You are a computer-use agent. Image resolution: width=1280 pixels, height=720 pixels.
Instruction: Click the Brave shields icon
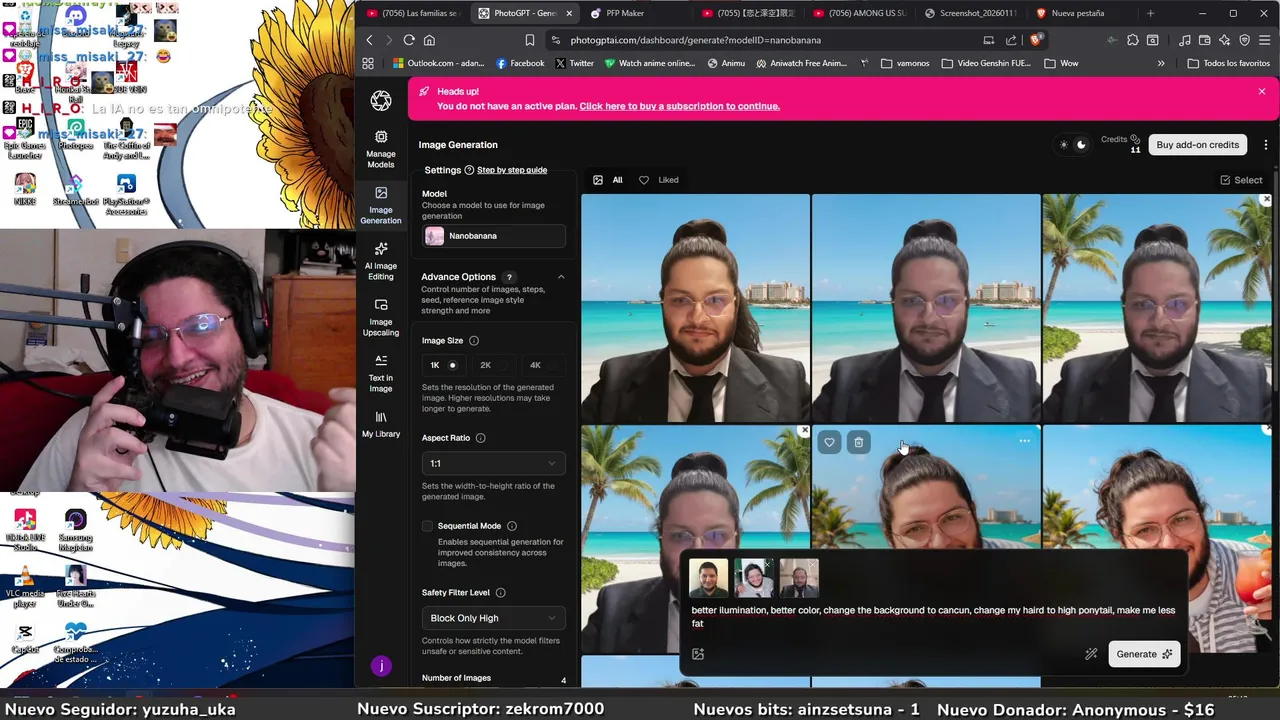tap(1035, 40)
